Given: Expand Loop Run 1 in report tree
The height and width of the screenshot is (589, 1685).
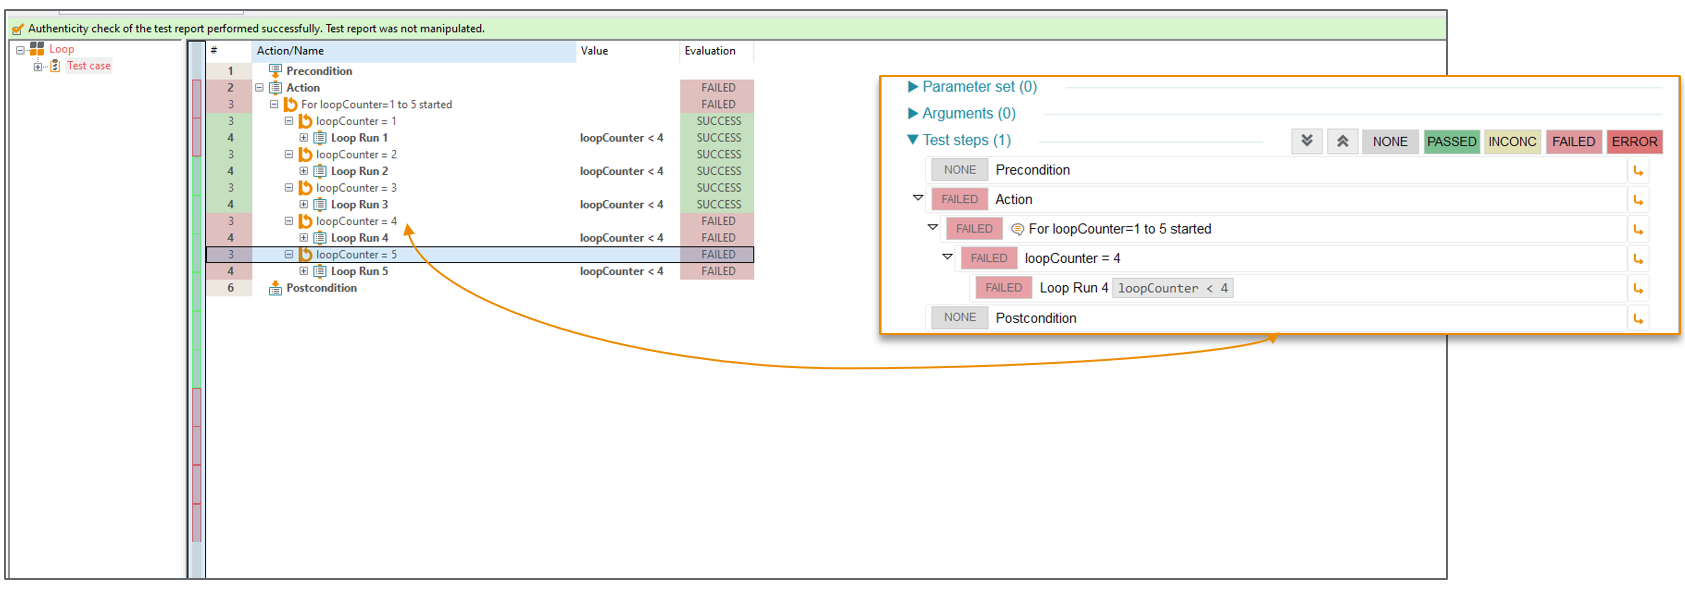Looking at the screenshot, I should point(304,138).
